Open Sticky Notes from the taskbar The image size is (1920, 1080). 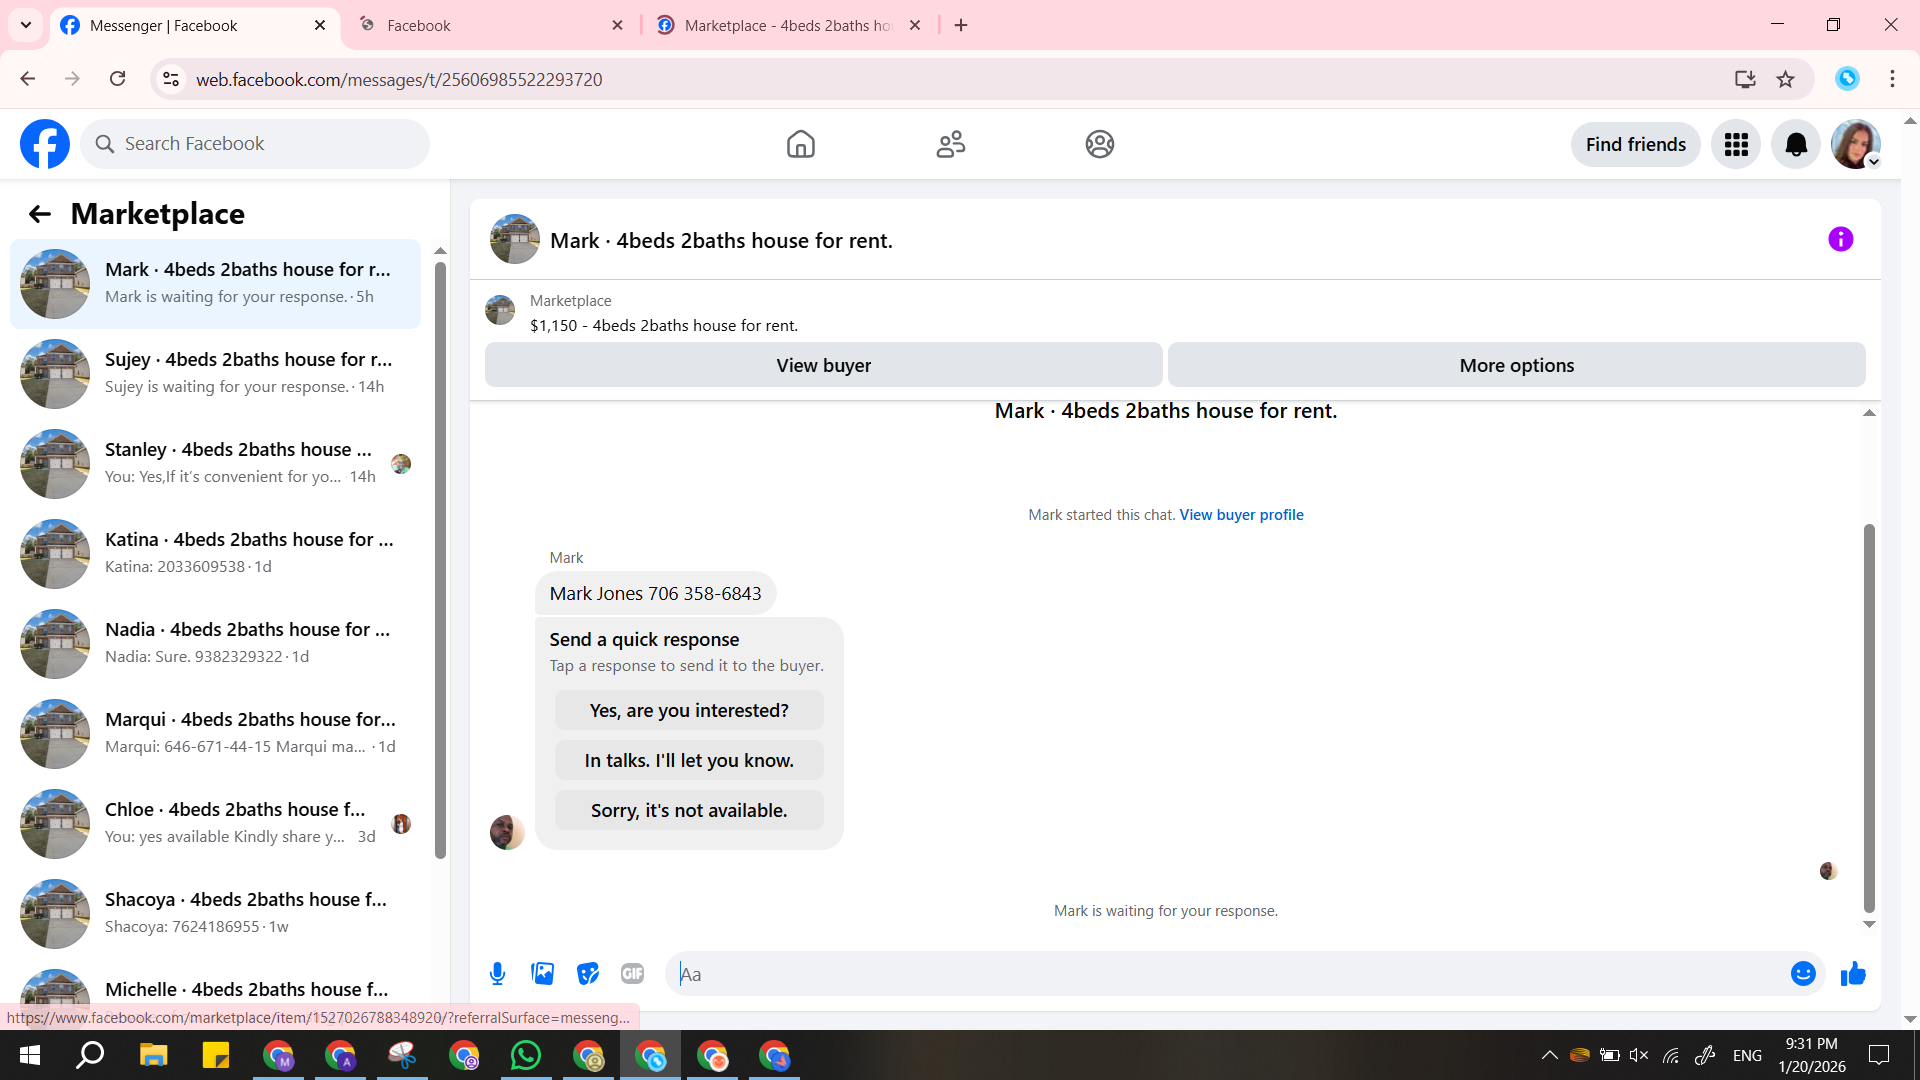216,1056
